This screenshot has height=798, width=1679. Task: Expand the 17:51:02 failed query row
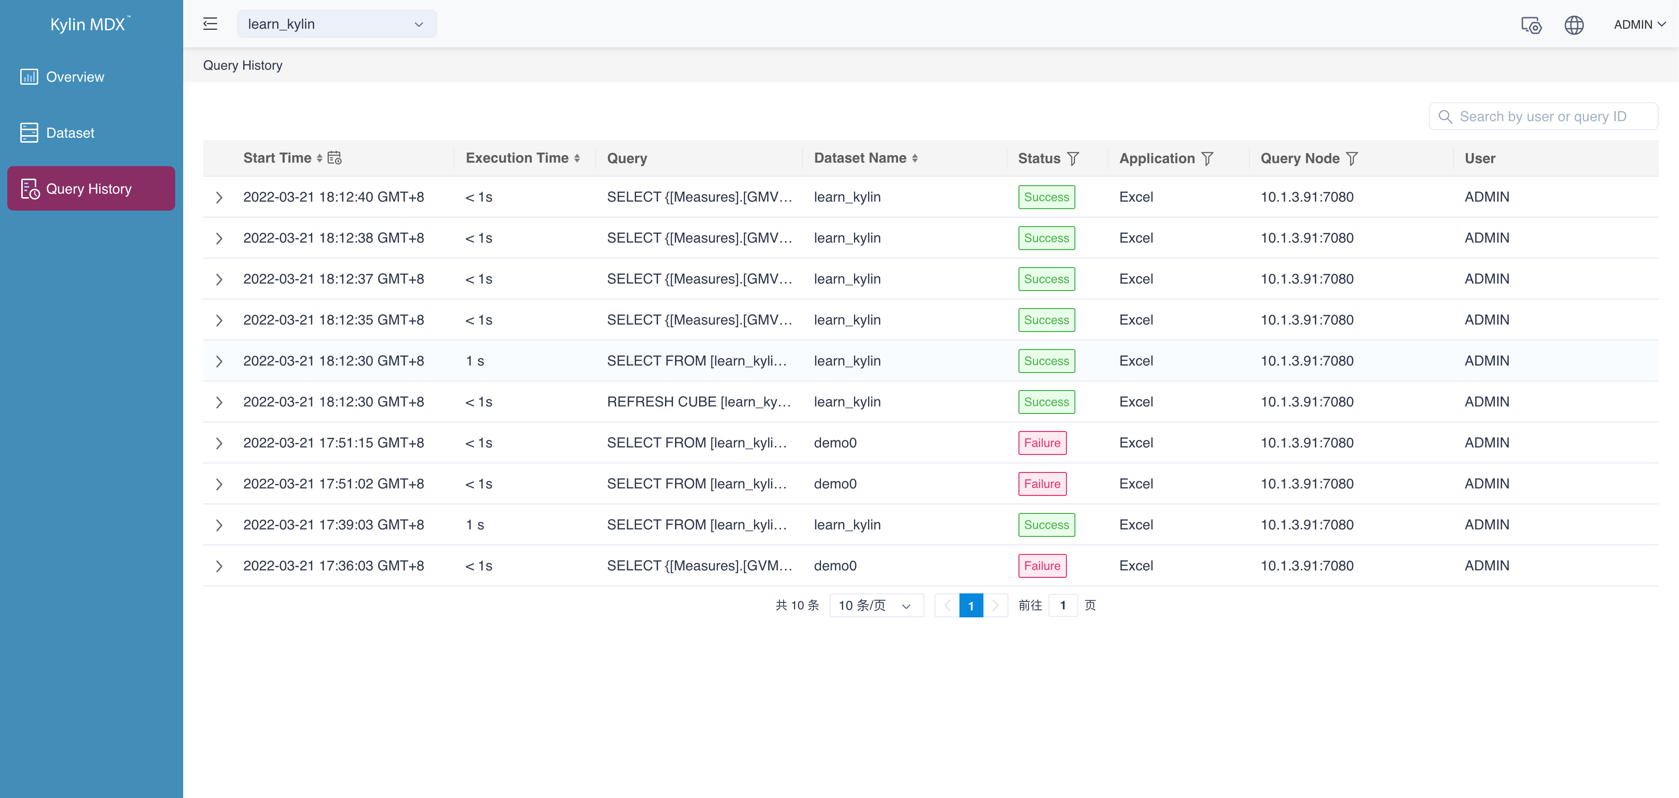click(219, 485)
